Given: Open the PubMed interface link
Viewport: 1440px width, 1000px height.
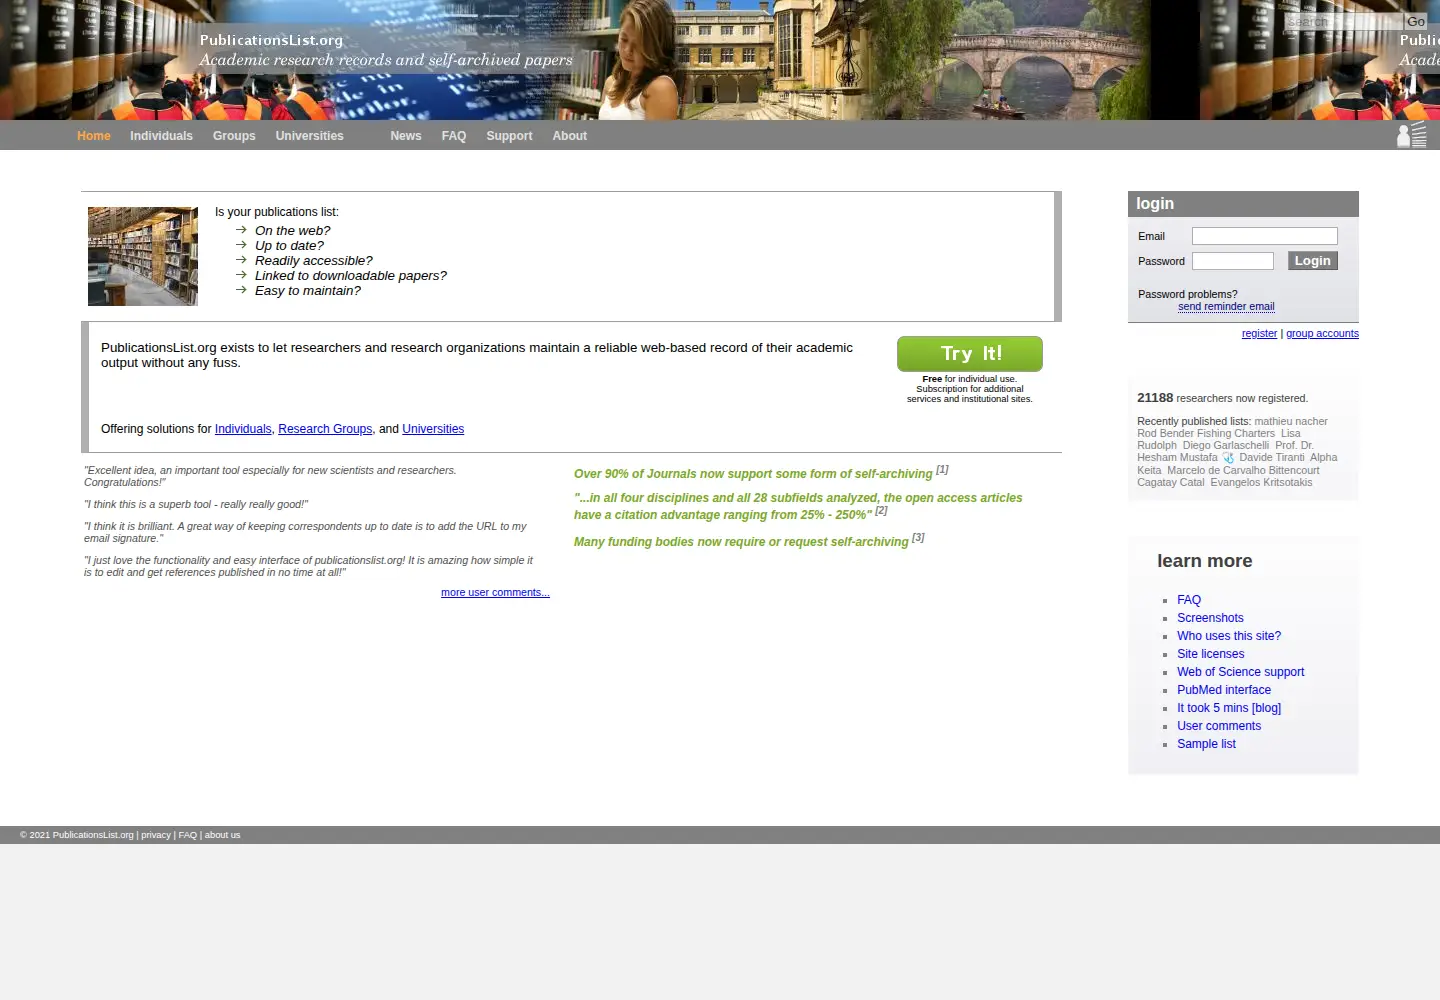Looking at the screenshot, I should coord(1224,690).
